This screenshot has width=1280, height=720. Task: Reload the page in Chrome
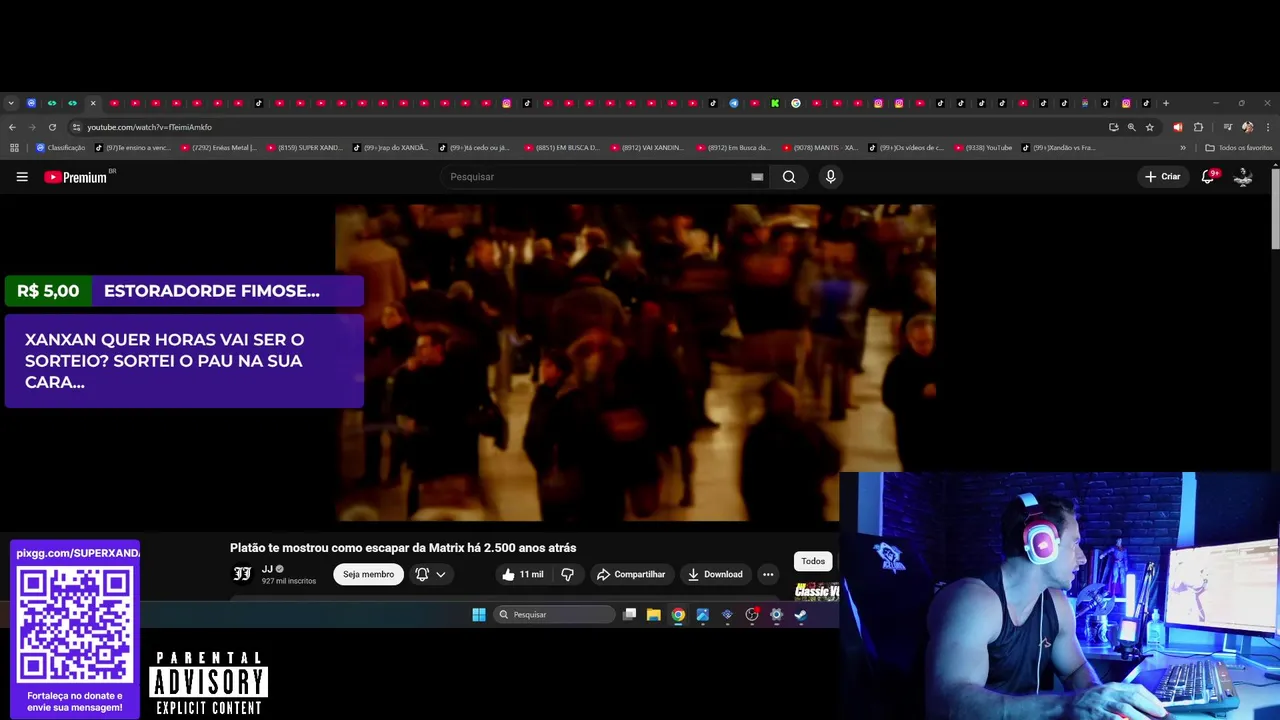51,127
